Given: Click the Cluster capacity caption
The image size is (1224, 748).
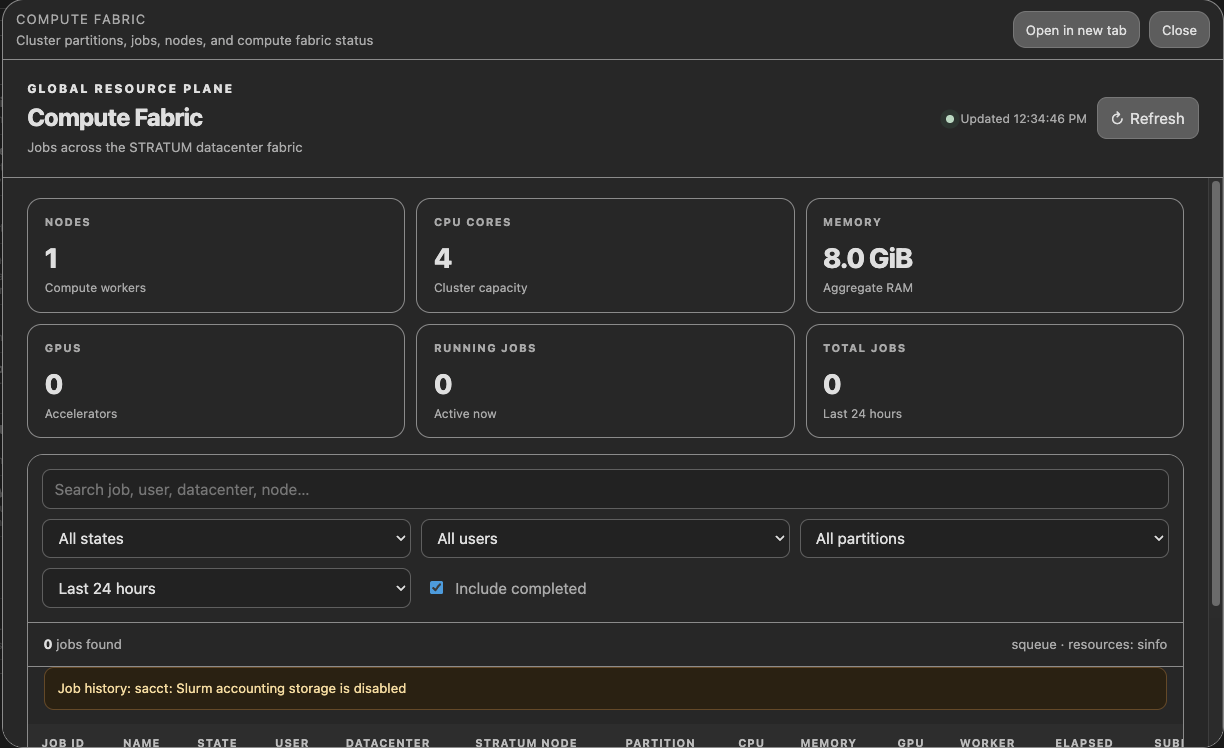Looking at the screenshot, I should 480,288.
